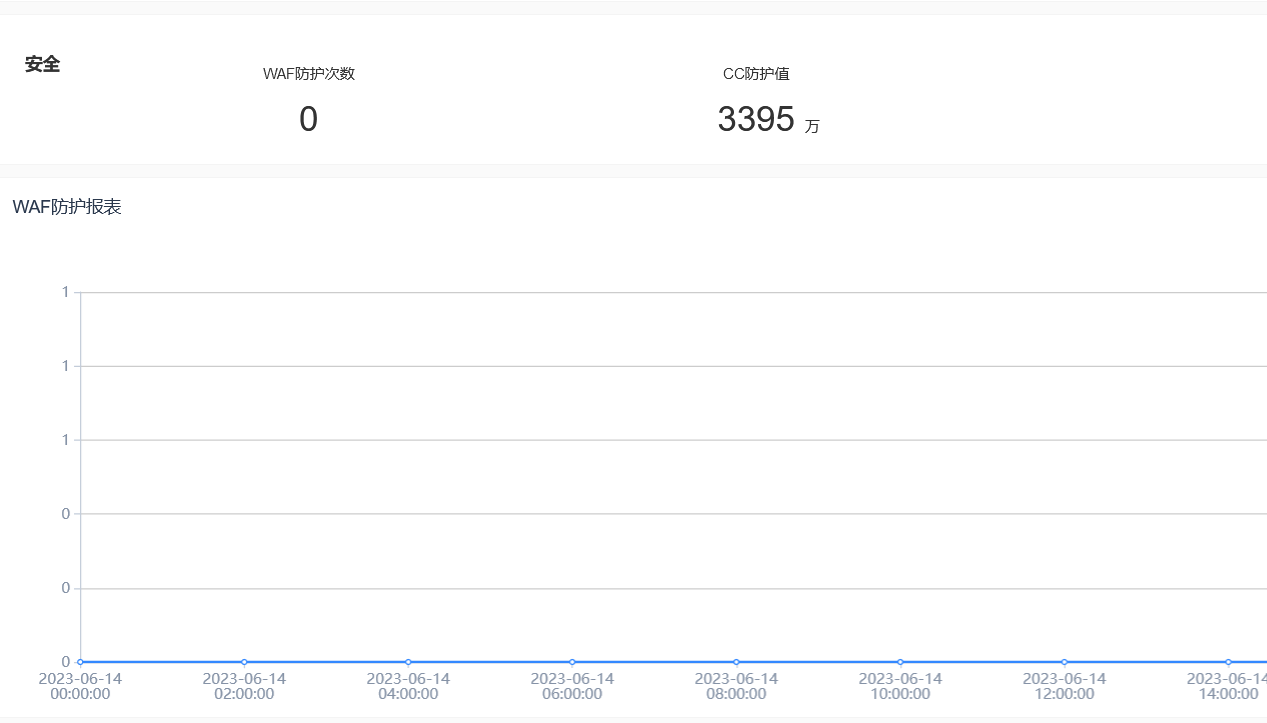This screenshot has height=723, width=1267.
Task: Click the chart point at 12:00:00
Action: (x=1064, y=662)
